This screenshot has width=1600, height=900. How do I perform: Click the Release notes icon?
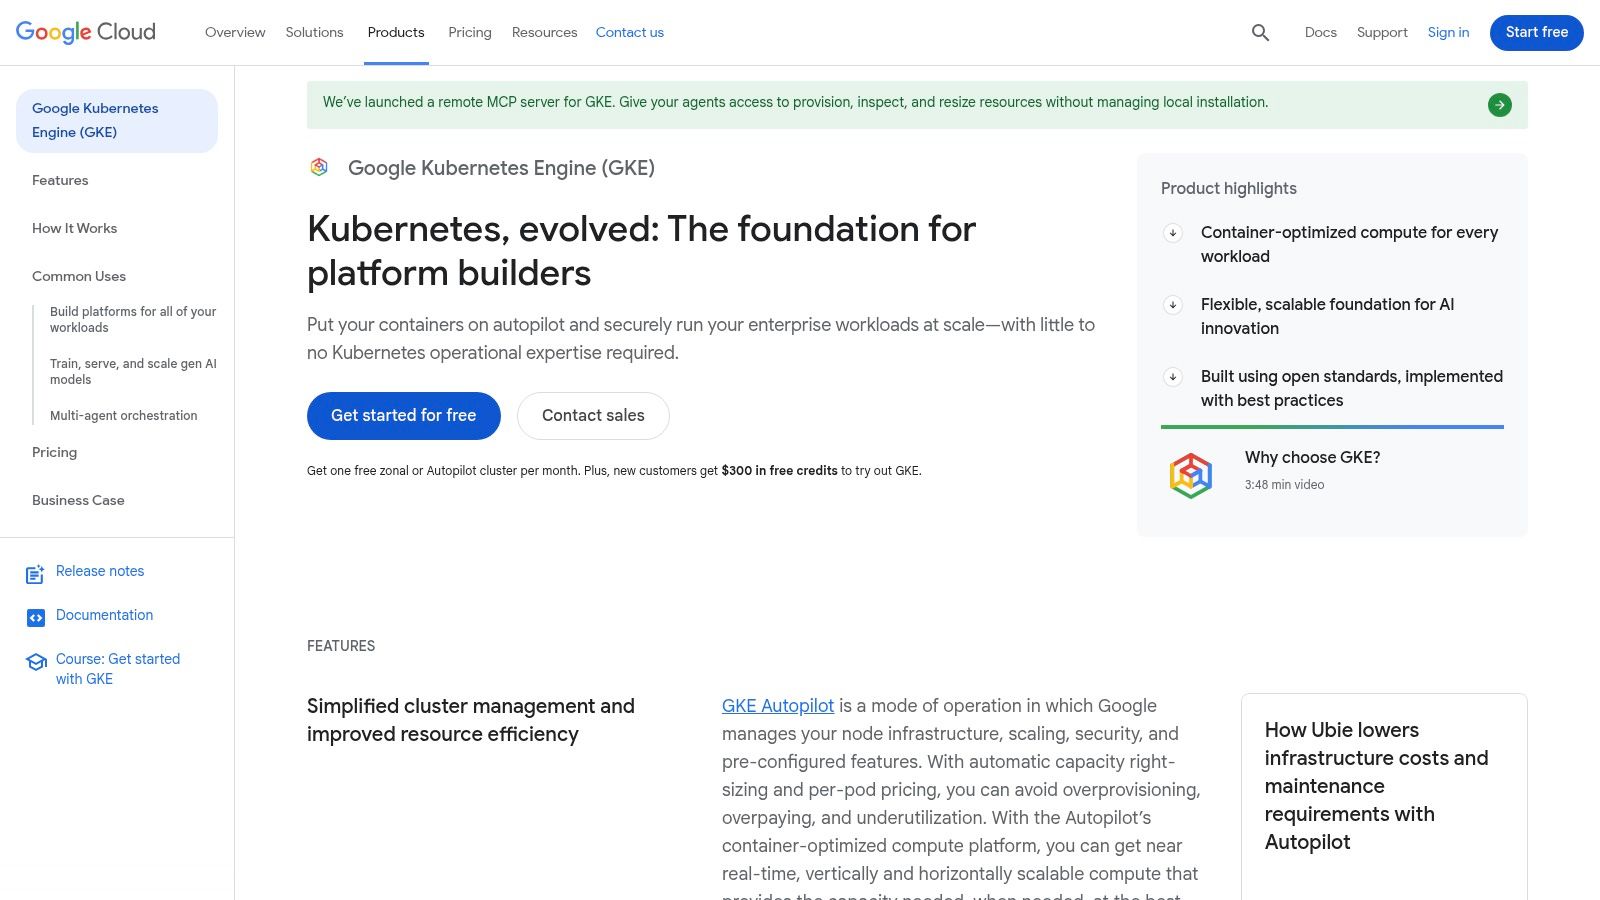(x=35, y=574)
